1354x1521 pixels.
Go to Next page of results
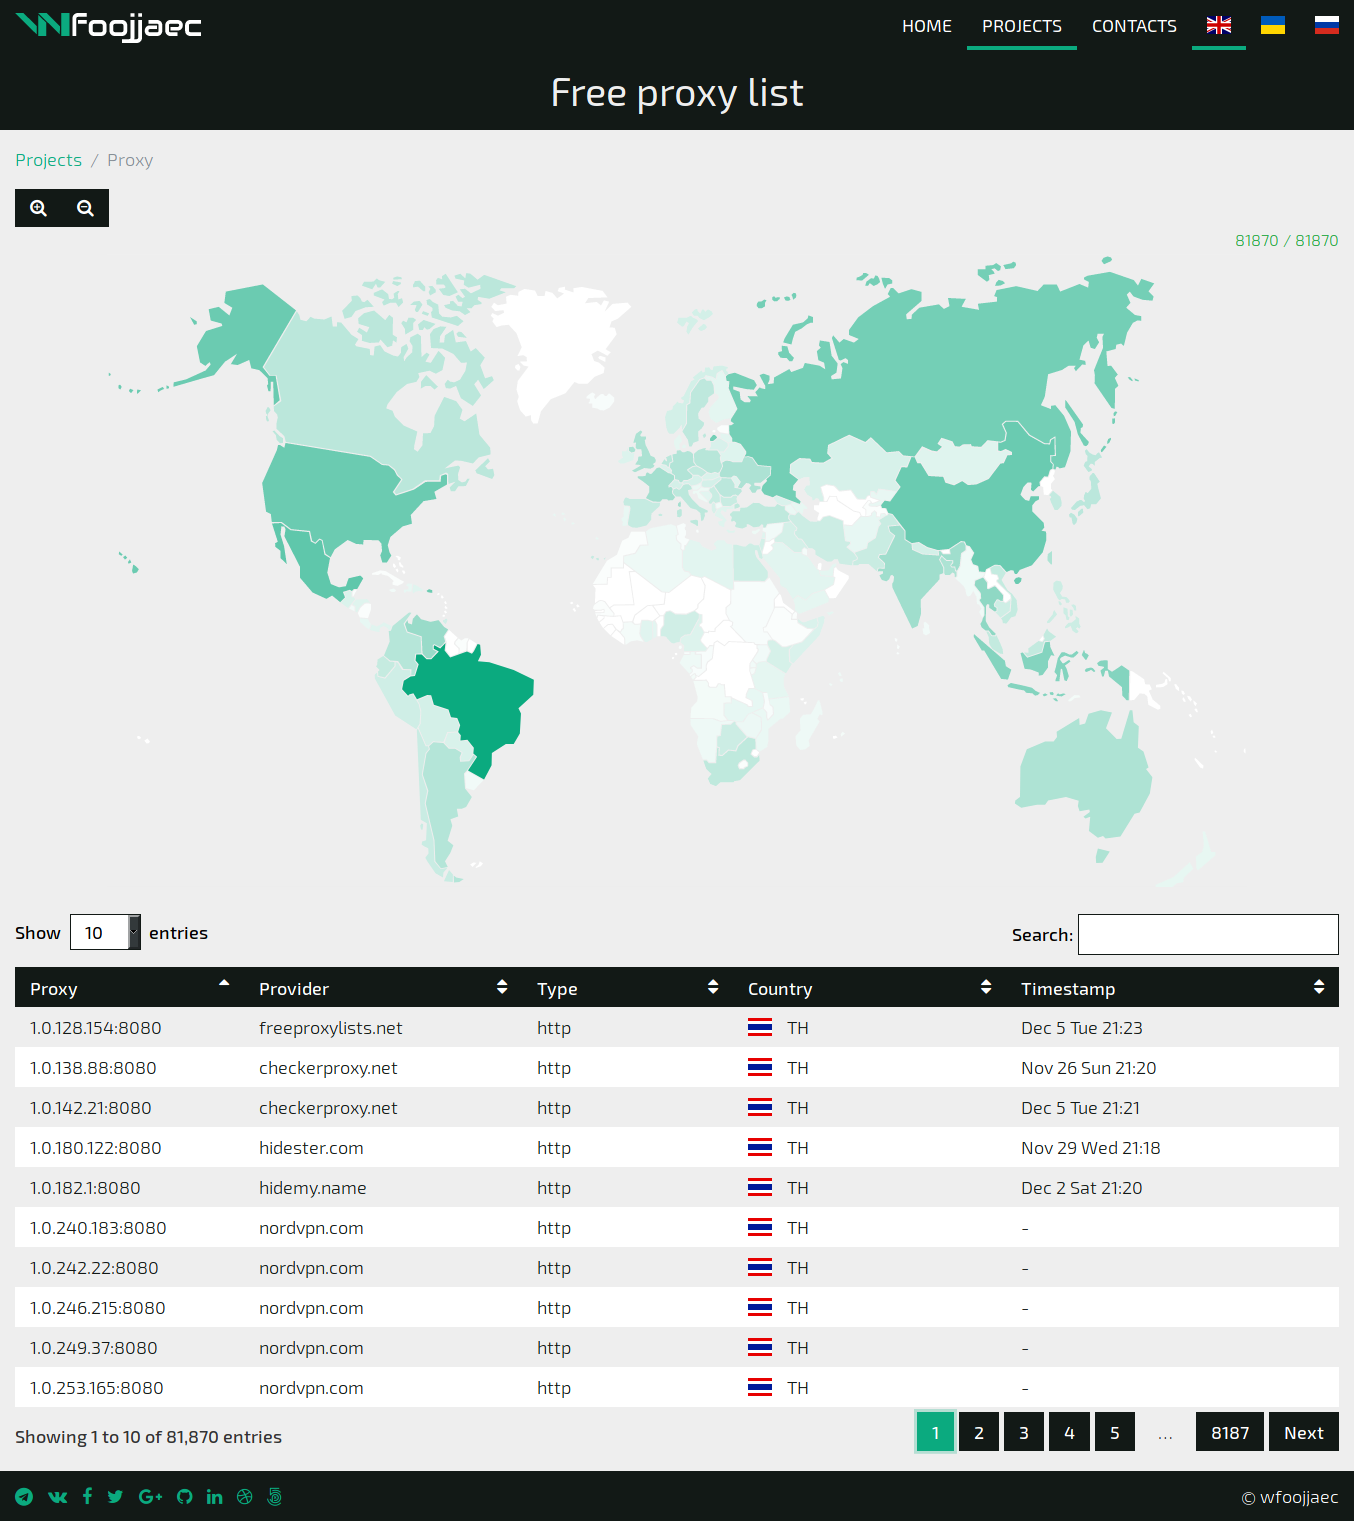click(x=1304, y=1432)
